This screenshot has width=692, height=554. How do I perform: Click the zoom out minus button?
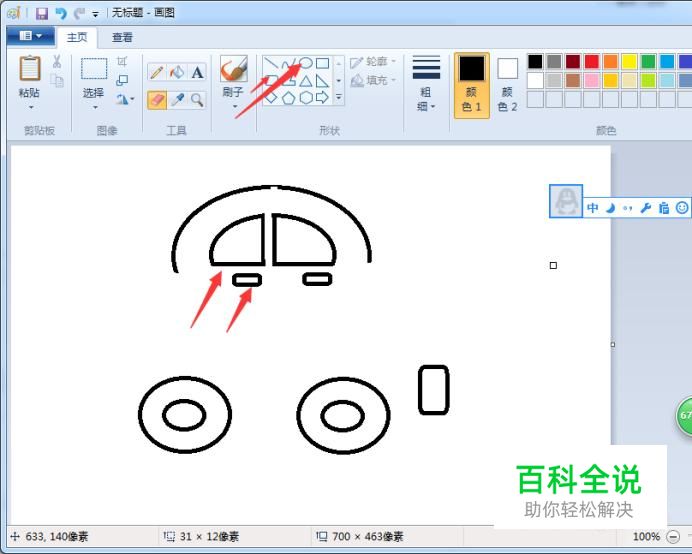coord(673,537)
